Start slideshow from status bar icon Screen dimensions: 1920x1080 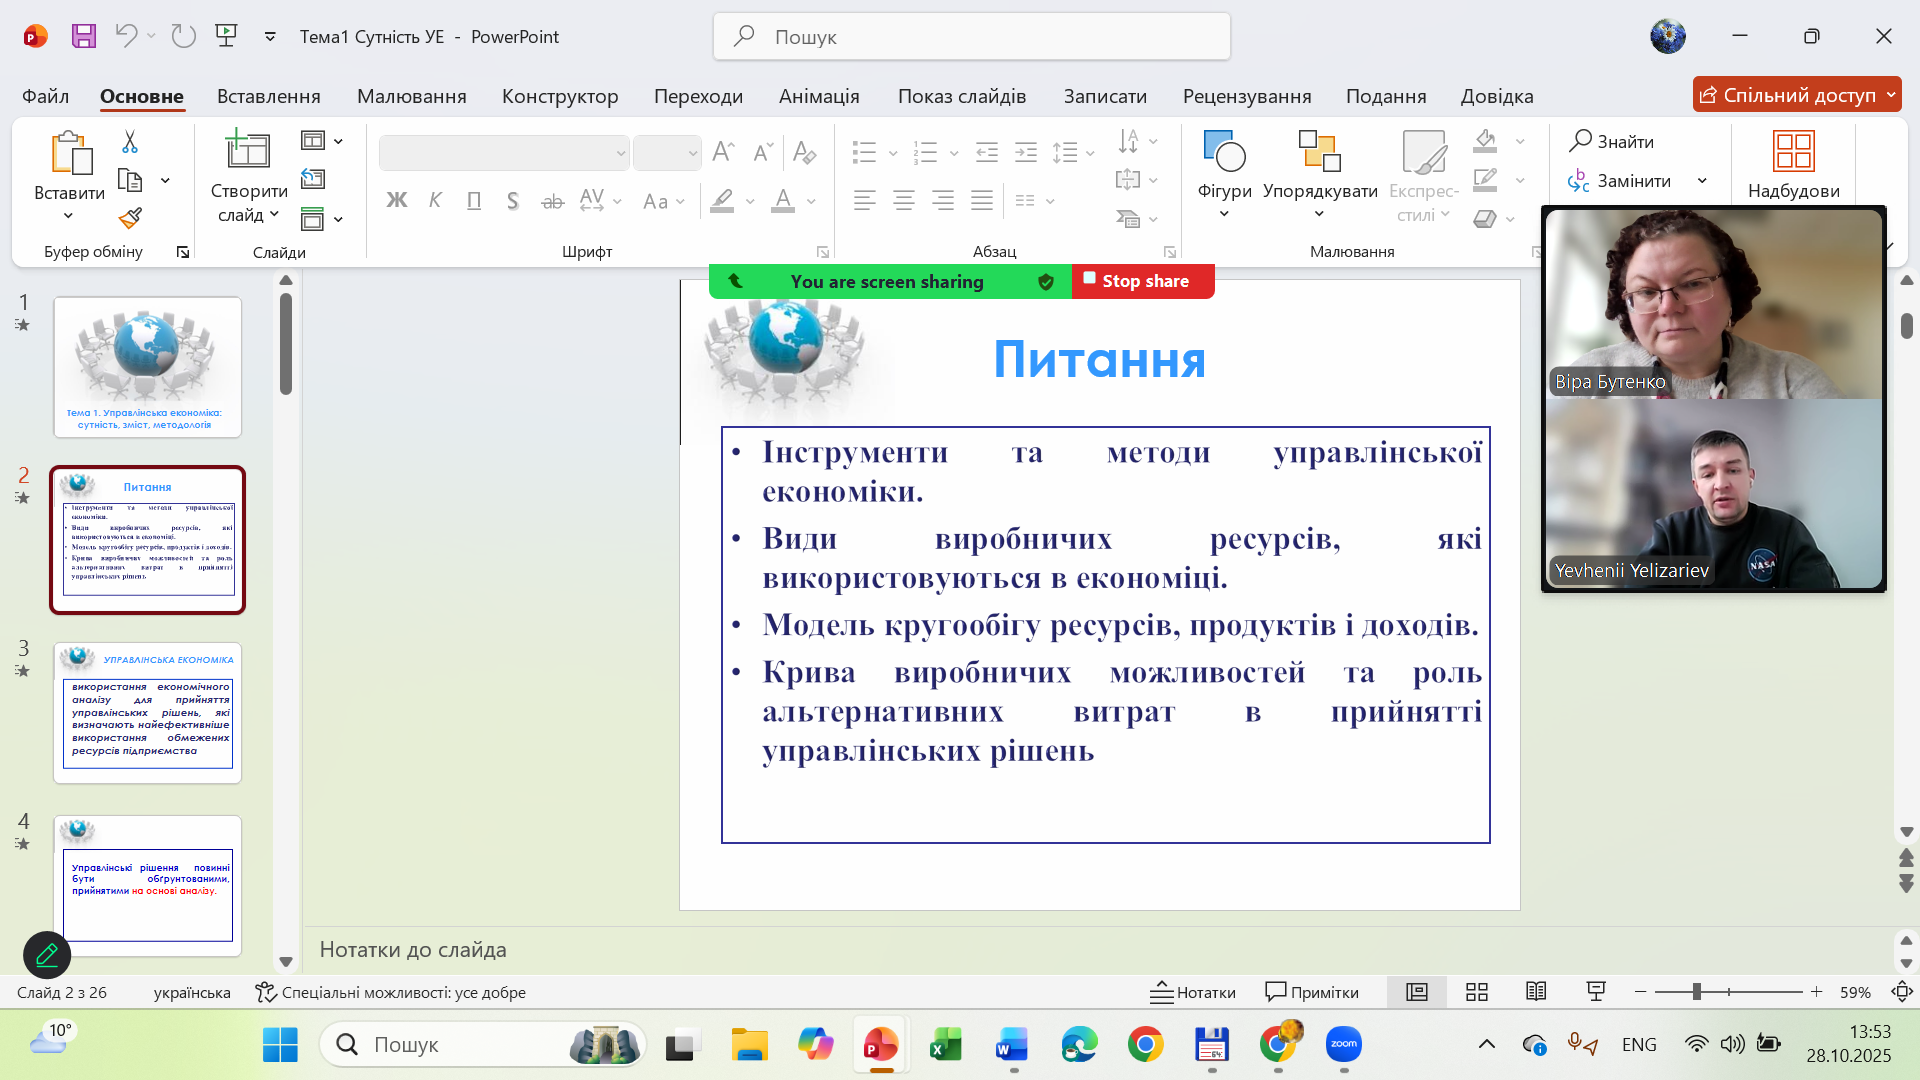1596,992
